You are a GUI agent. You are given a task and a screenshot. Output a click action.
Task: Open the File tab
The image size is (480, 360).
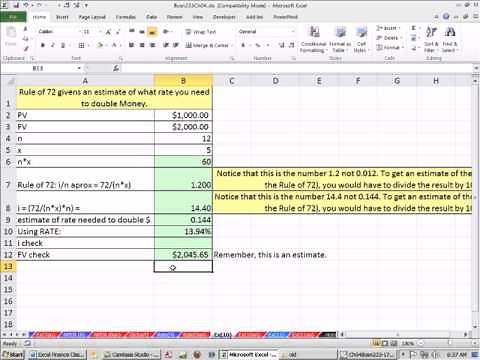[13, 17]
